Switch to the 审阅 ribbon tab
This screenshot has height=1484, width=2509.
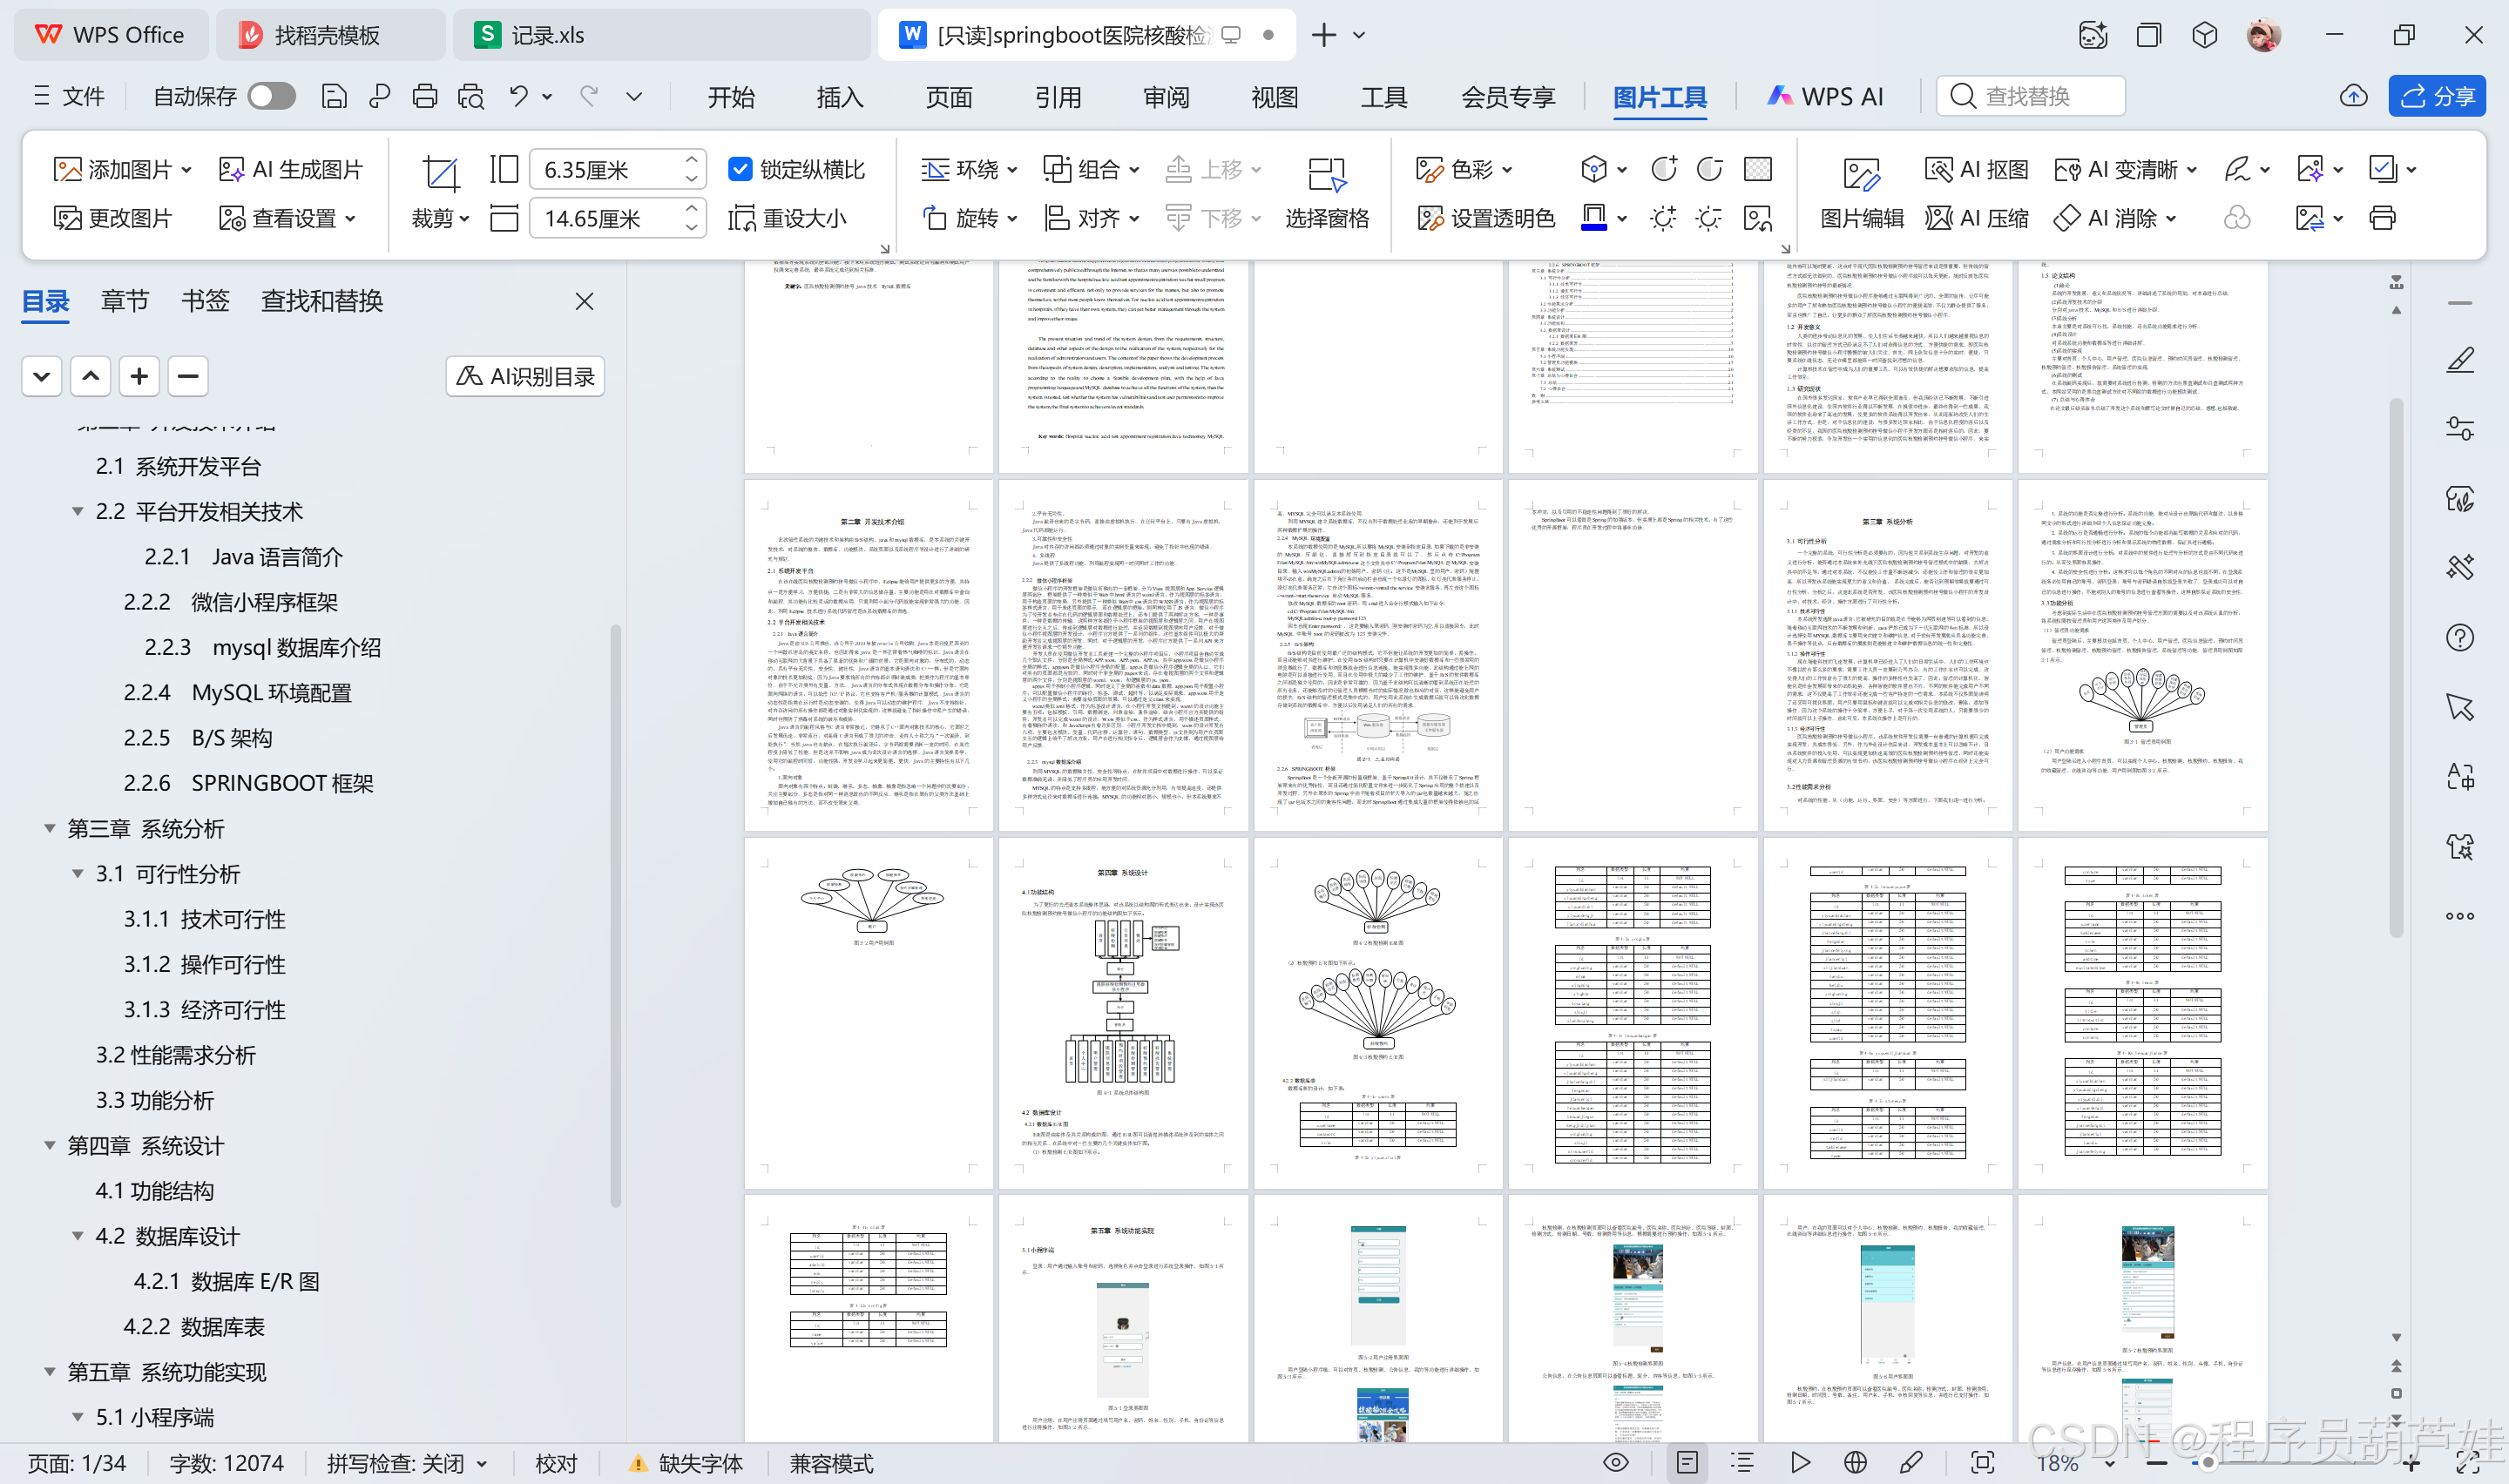[1165, 97]
